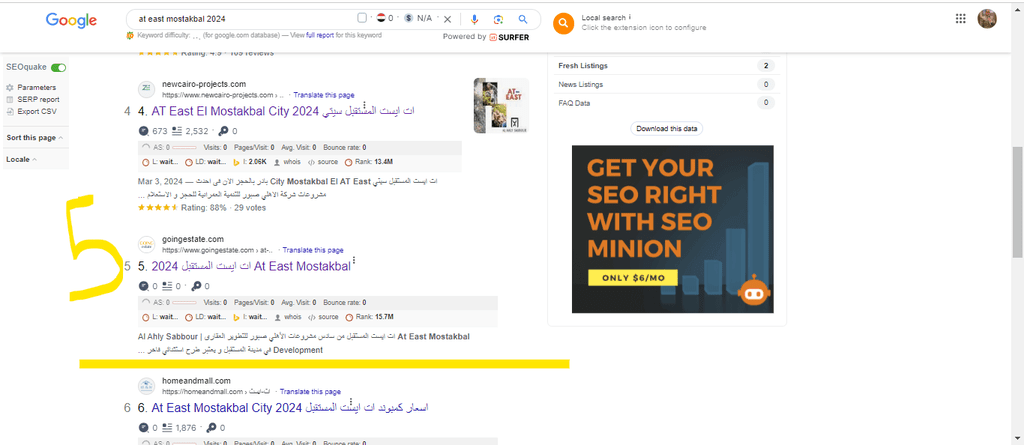
Task: Click the keyword difficulty Surfer gear icon
Action: [130, 35]
